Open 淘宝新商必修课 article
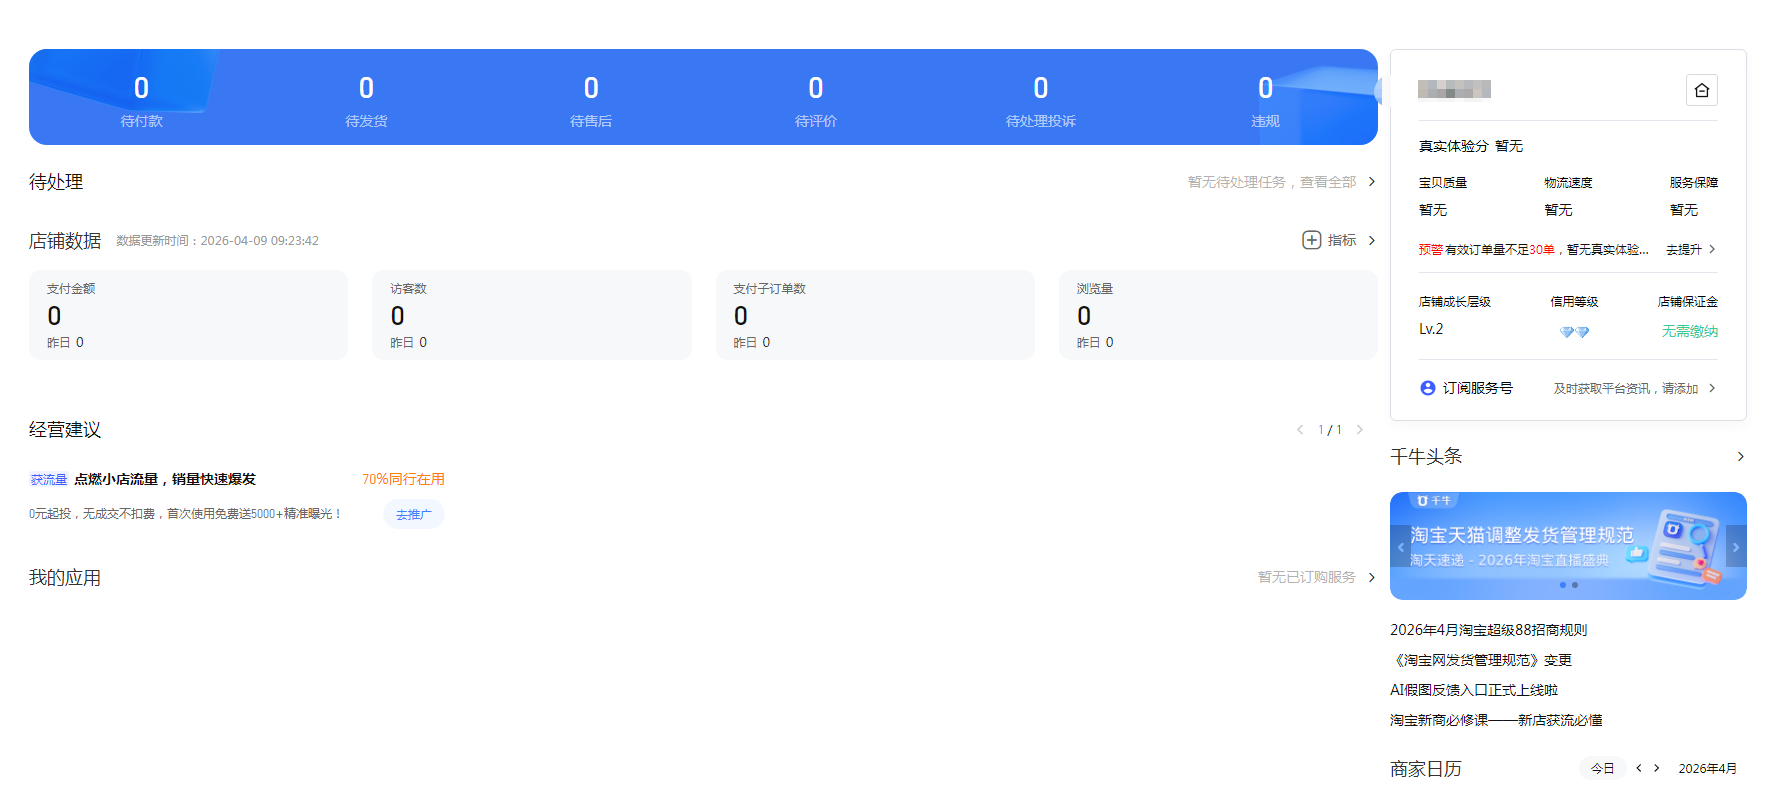This screenshot has height=785, width=1781. [1496, 720]
